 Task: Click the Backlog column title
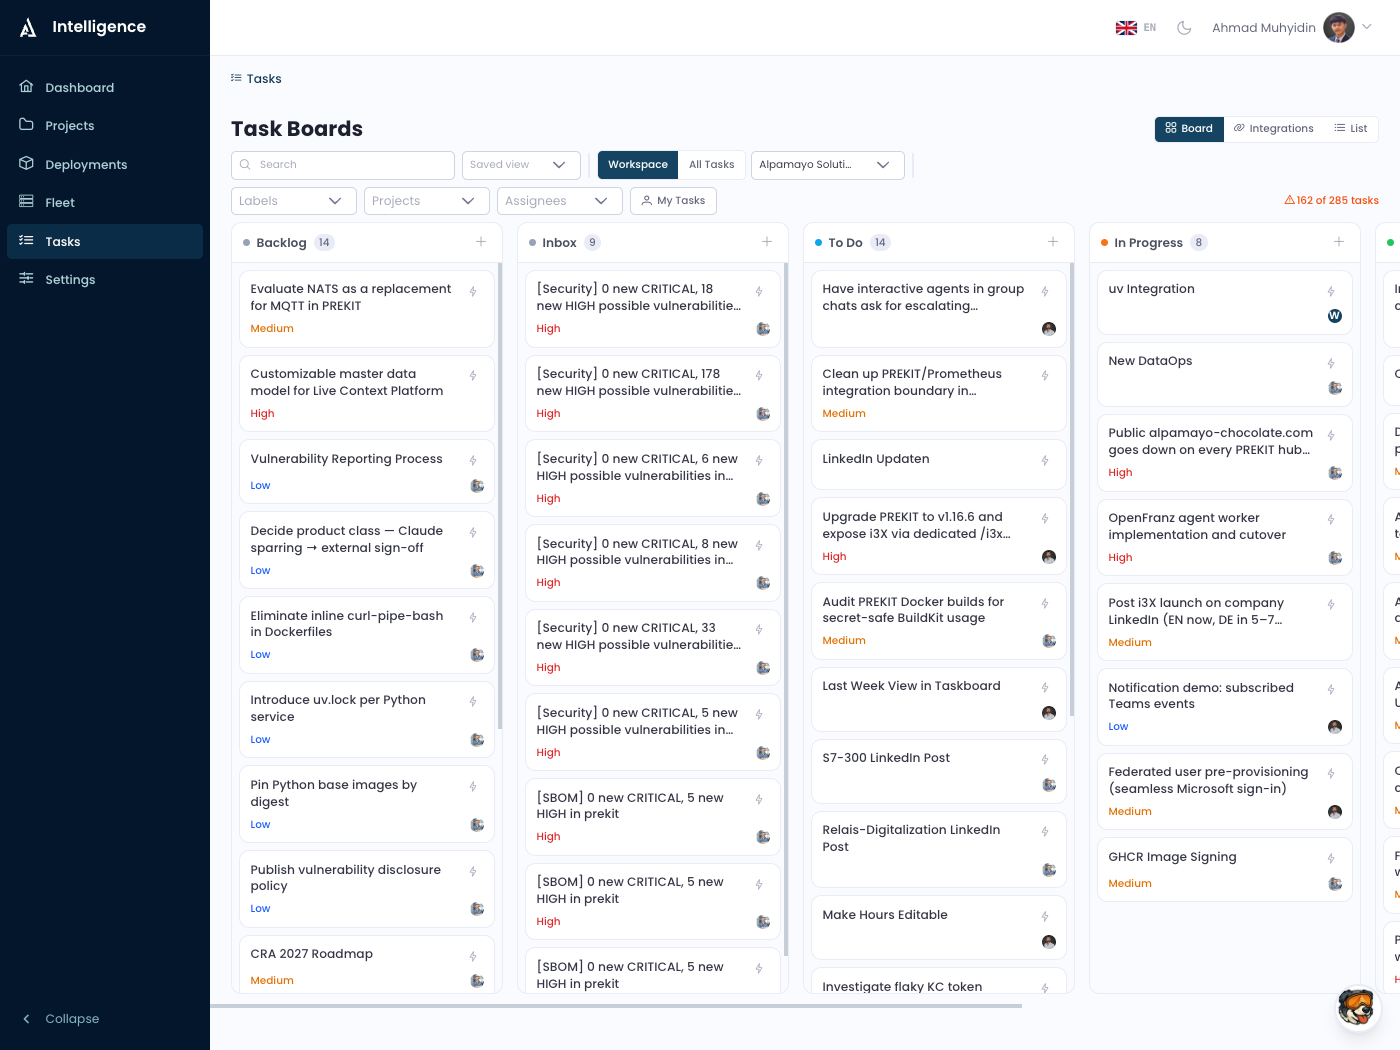click(281, 243)
